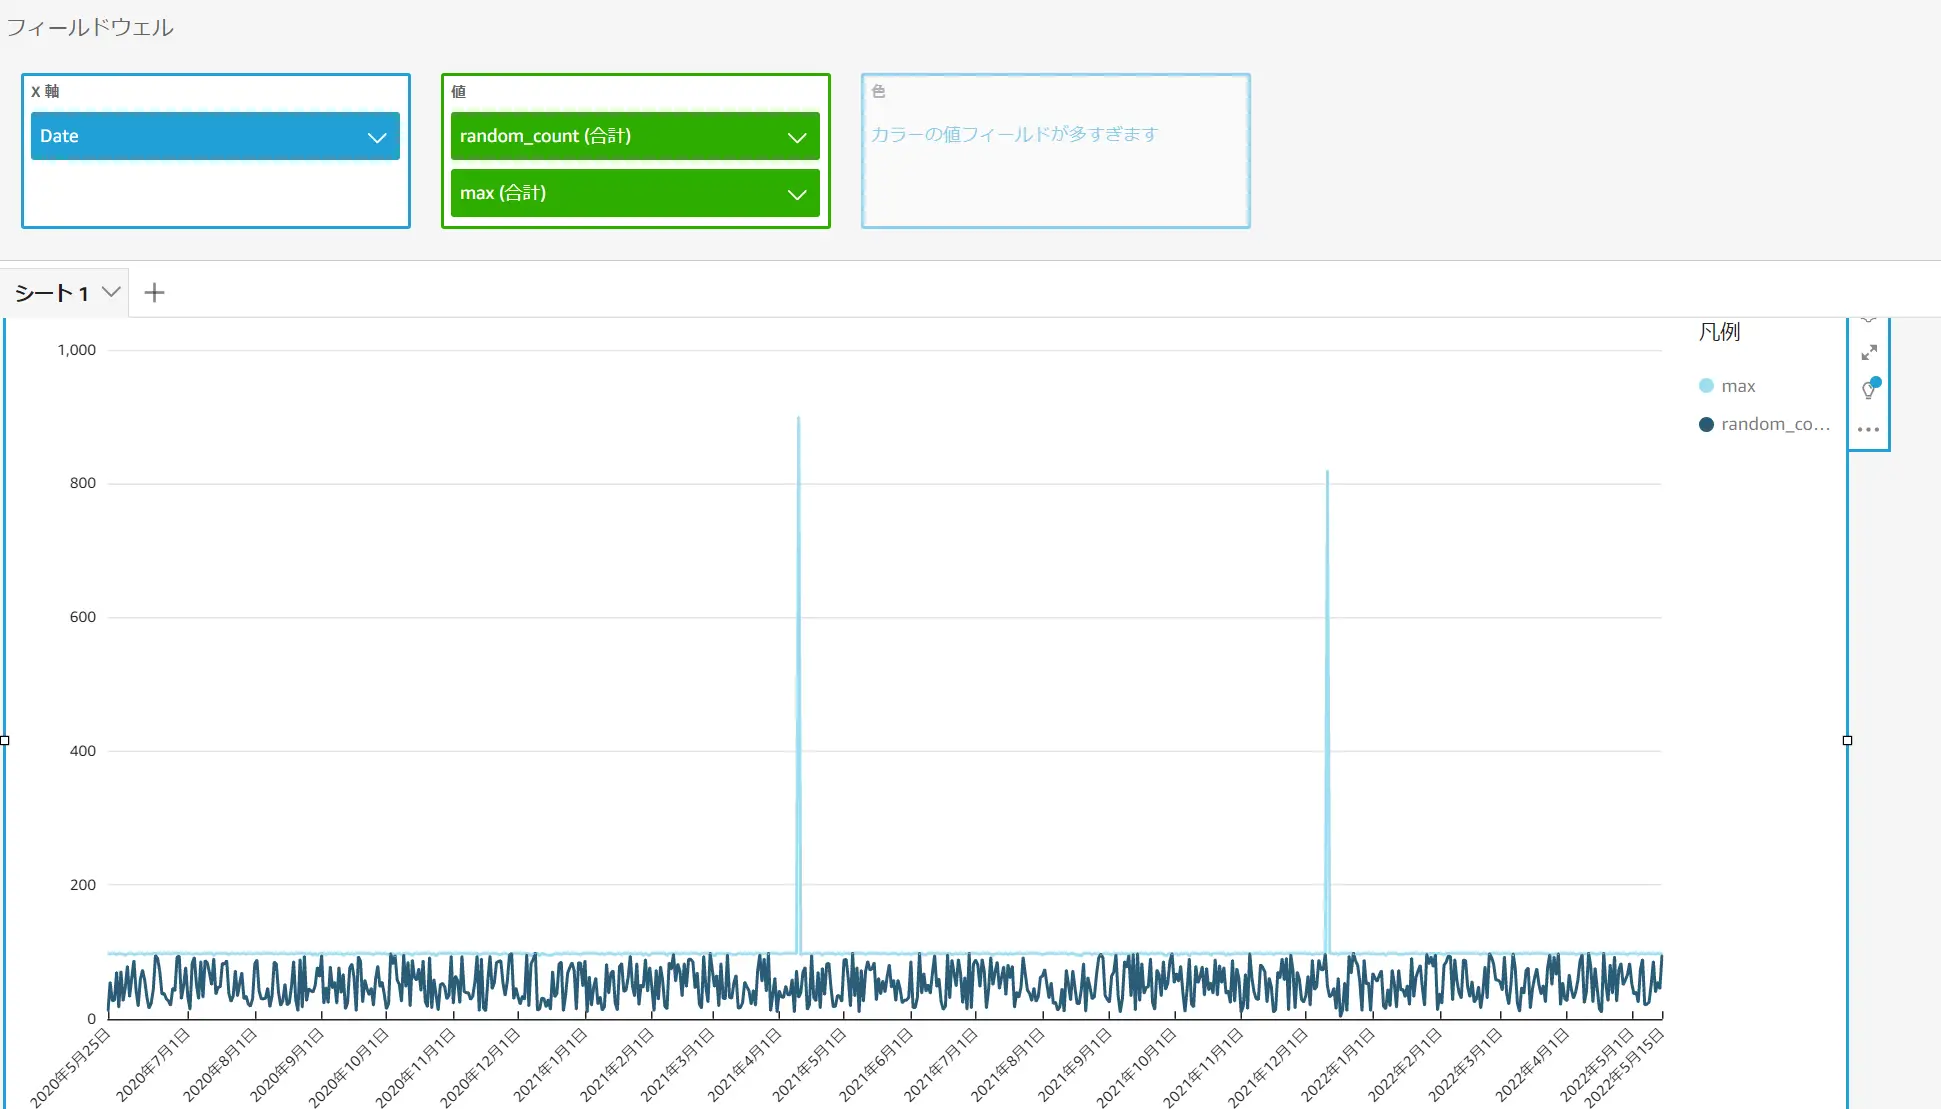Select the random_co... legend label
The width and height of the screenshot is (1941, 1109).
[x=1775, y=424]
